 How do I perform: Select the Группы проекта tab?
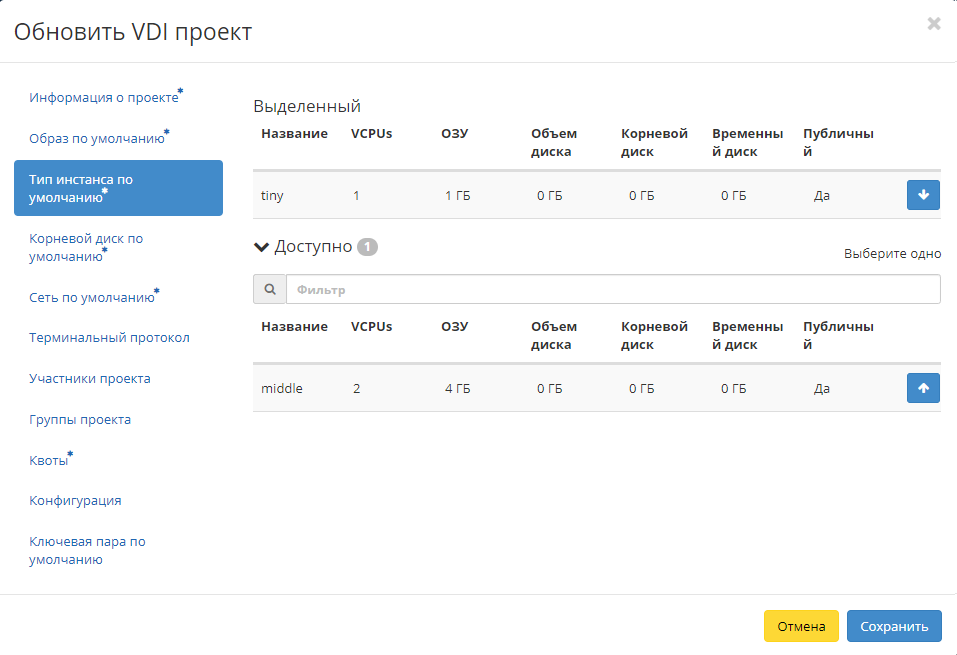click(80, 420)
